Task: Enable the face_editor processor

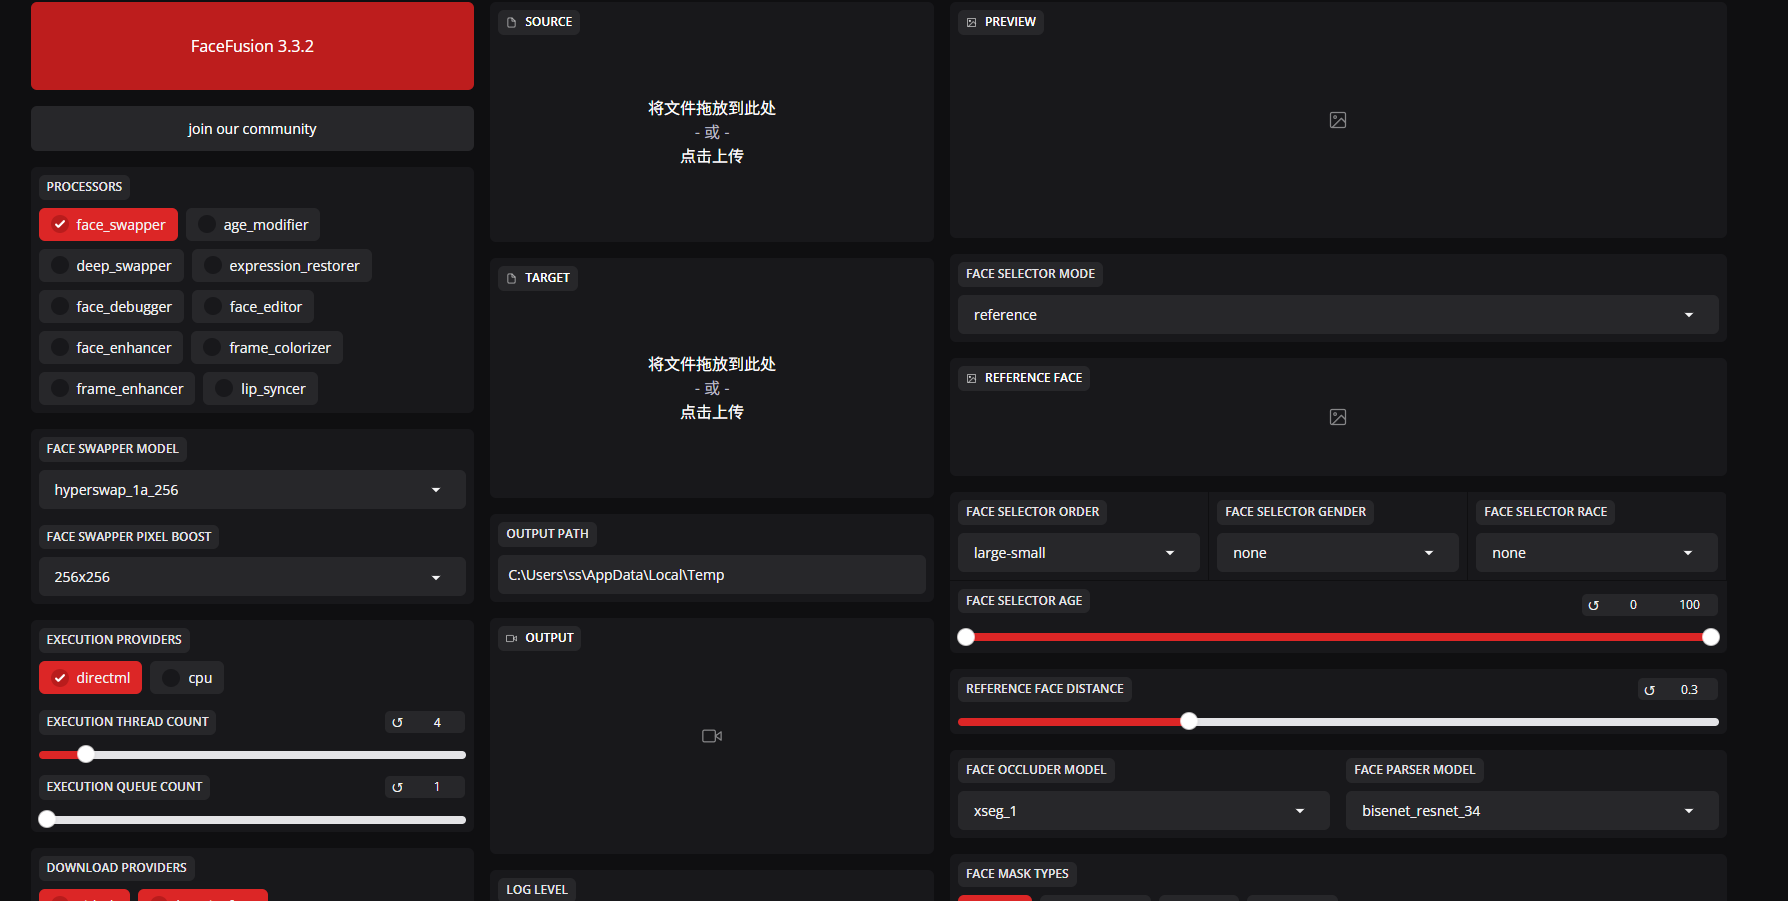Action: click(253, 307)
